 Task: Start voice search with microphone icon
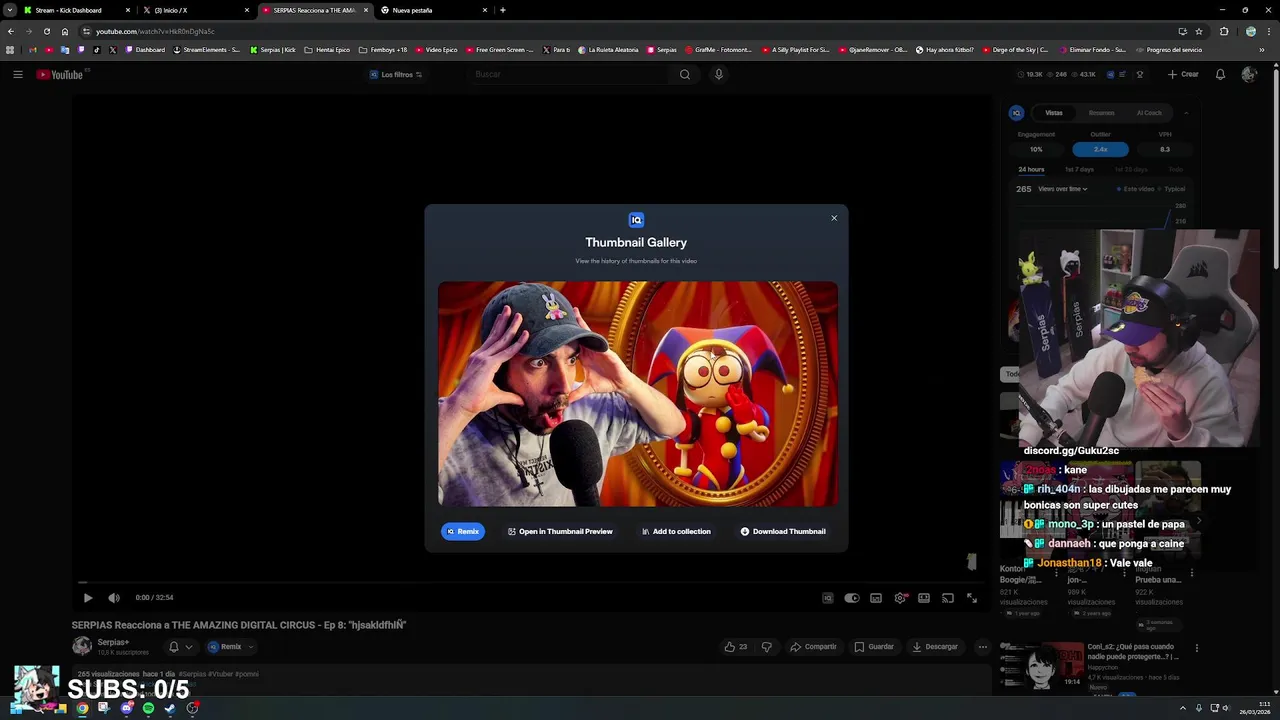tap(718, 74)
